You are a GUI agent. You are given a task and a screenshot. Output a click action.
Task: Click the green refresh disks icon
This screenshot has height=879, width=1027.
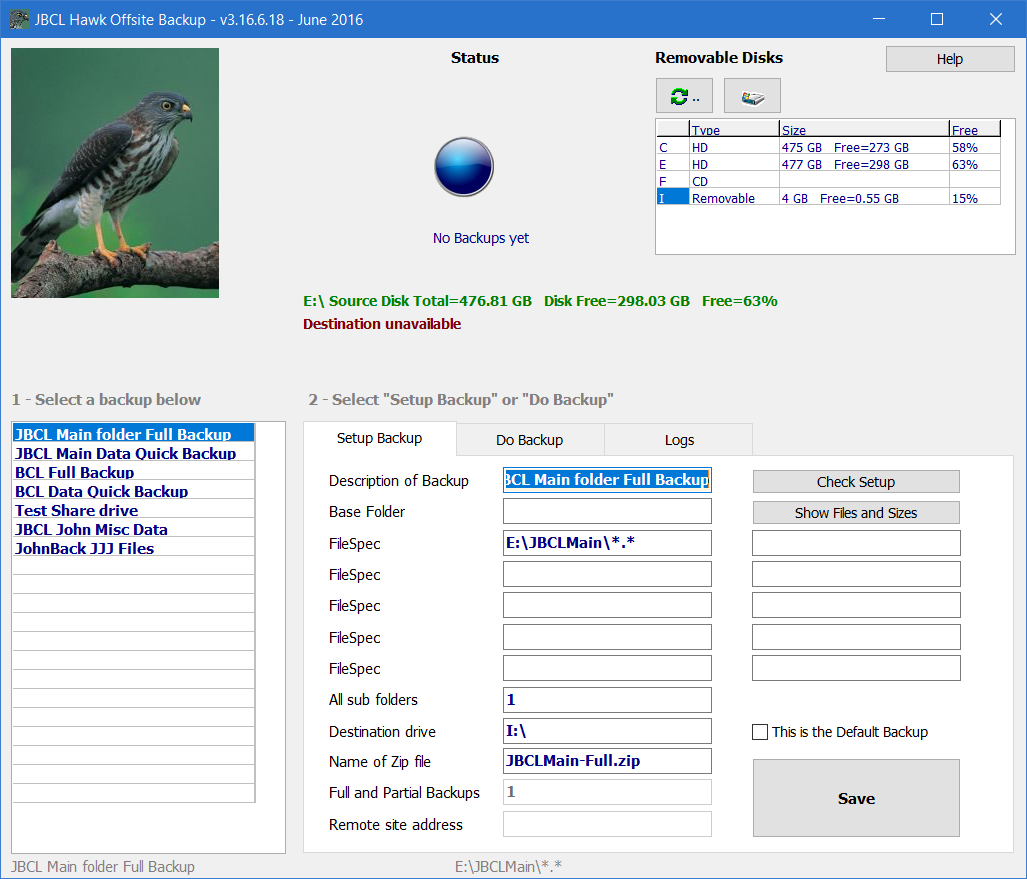684,96
